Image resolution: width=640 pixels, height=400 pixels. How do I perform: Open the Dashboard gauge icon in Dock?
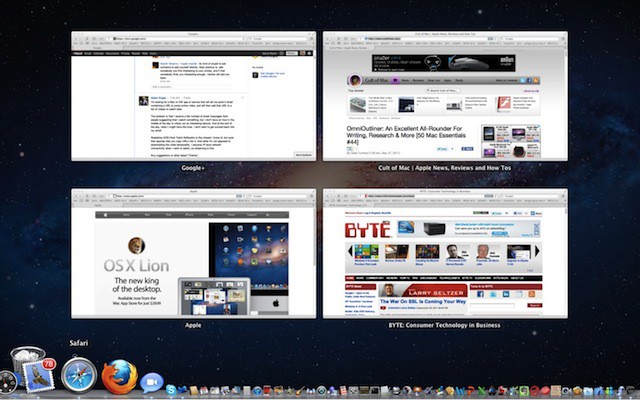pyautogui.click(x=7, y=382)
